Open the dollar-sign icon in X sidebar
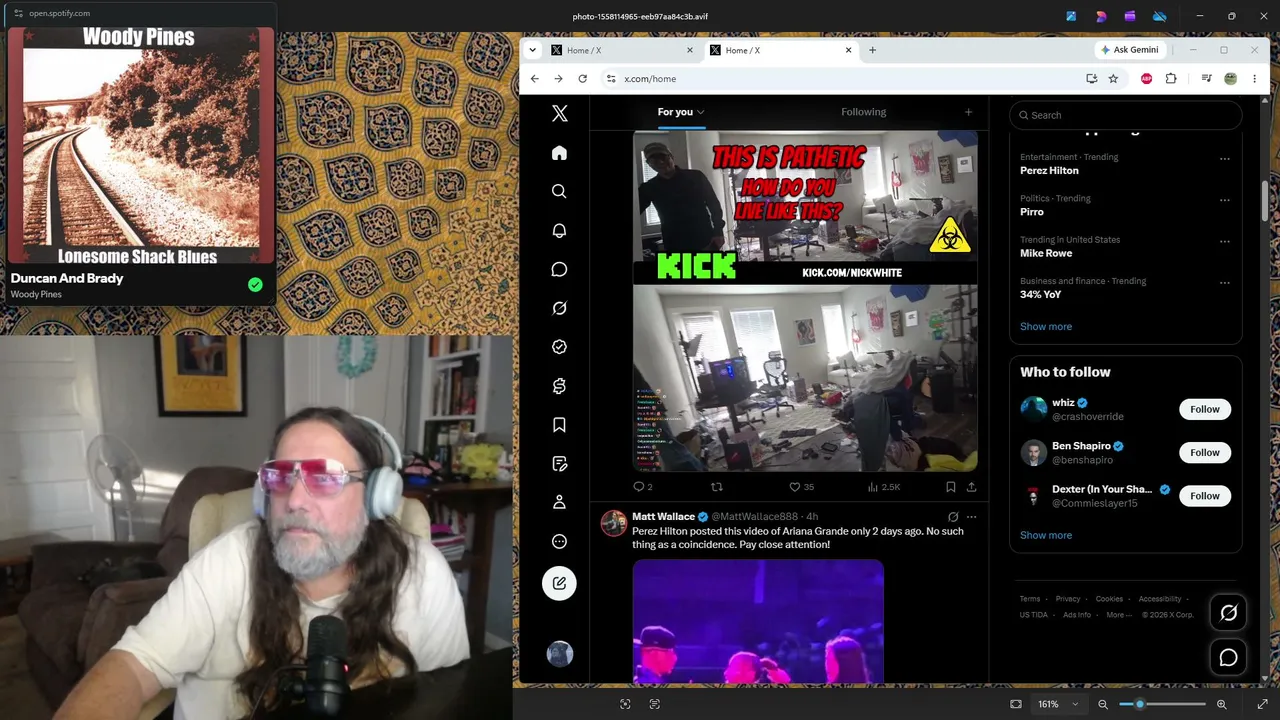This screenshot has height=720, width=1280. [x=559, y=386]
